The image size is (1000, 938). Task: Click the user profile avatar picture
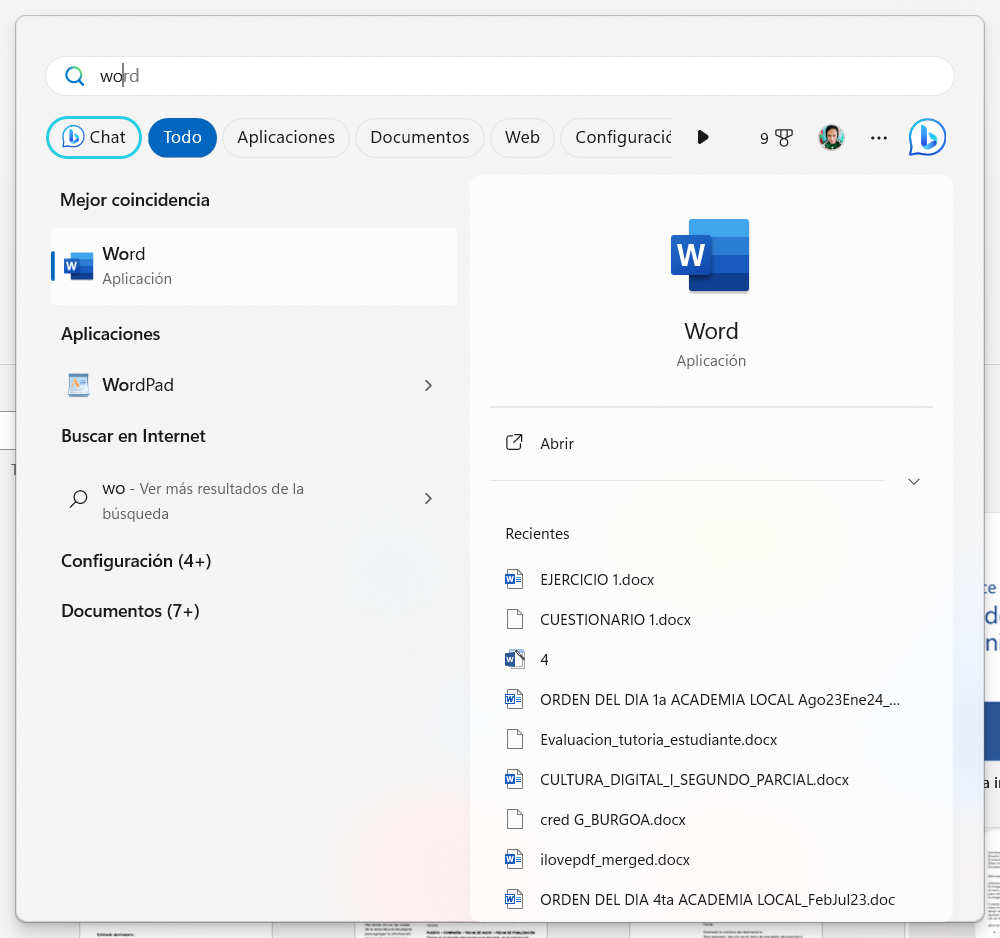tap(831, 137)
